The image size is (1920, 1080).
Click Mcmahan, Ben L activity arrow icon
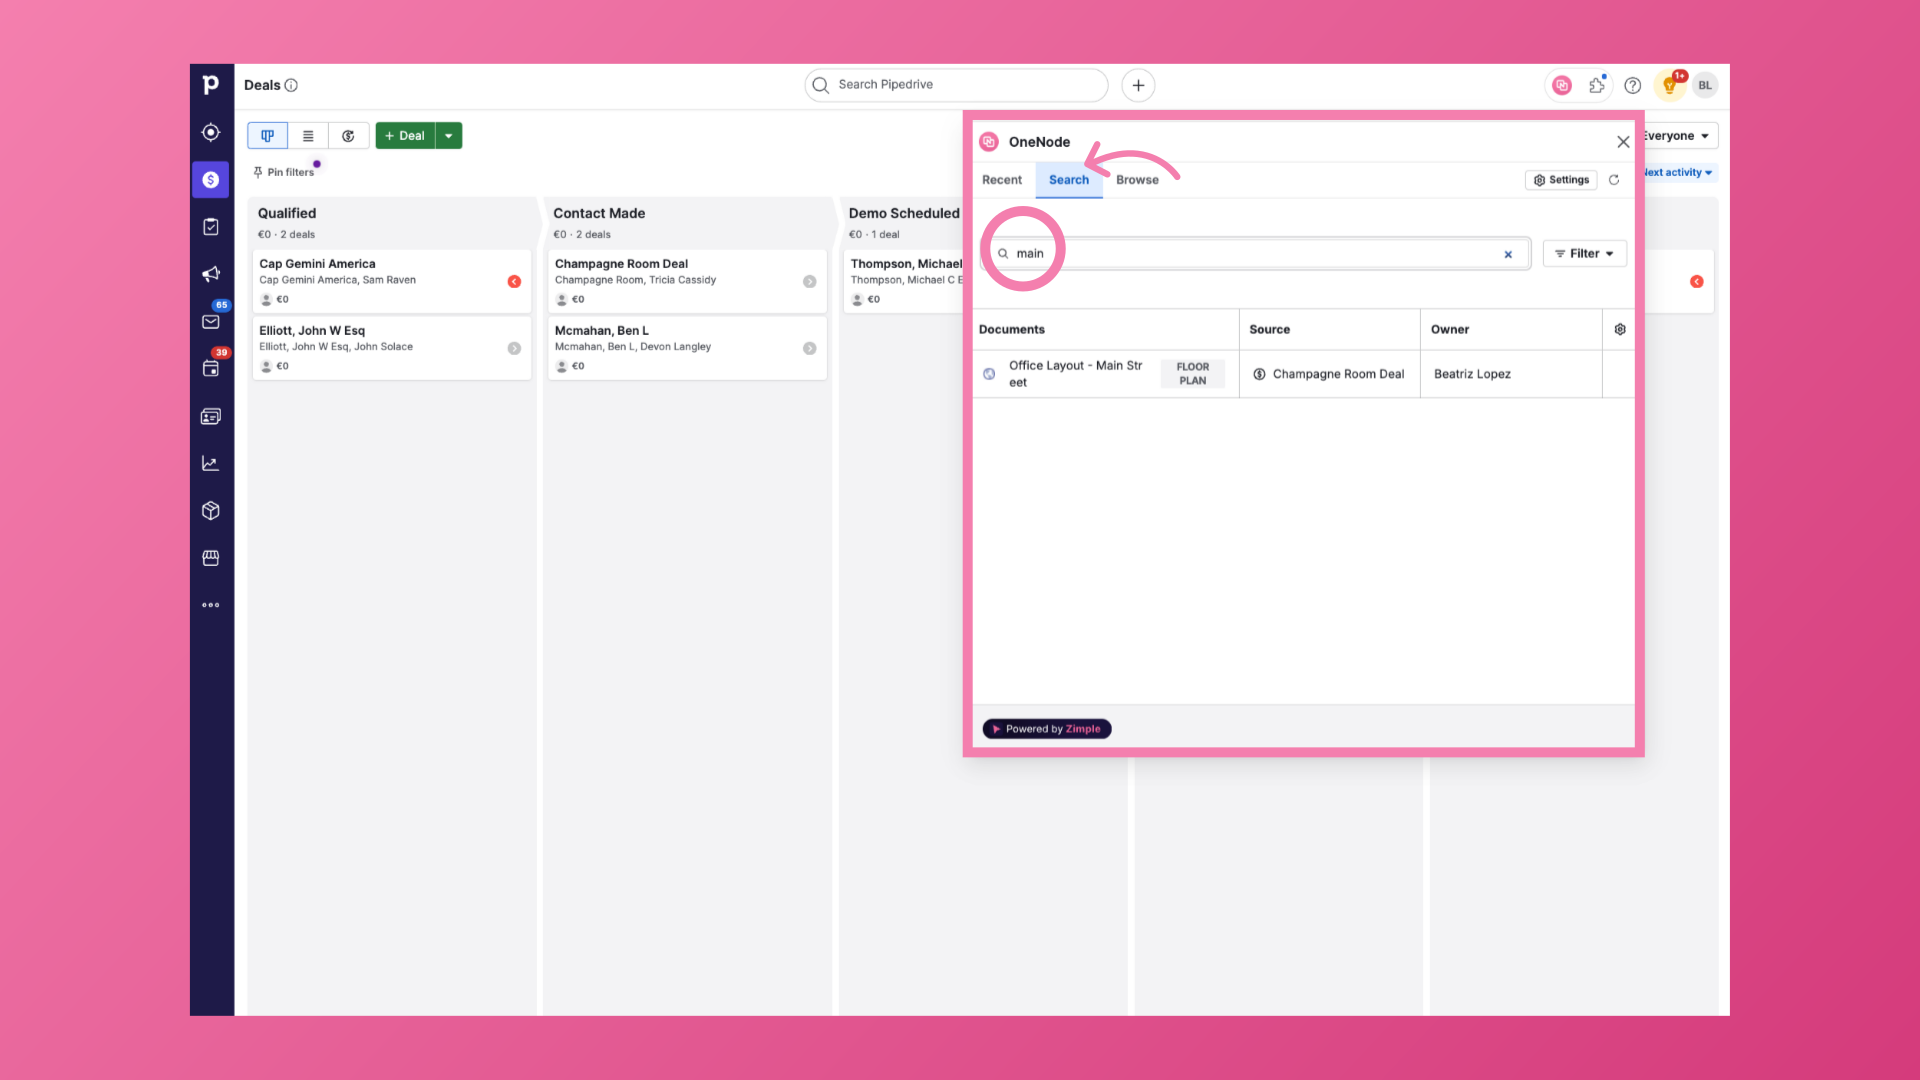click(810, 349)
